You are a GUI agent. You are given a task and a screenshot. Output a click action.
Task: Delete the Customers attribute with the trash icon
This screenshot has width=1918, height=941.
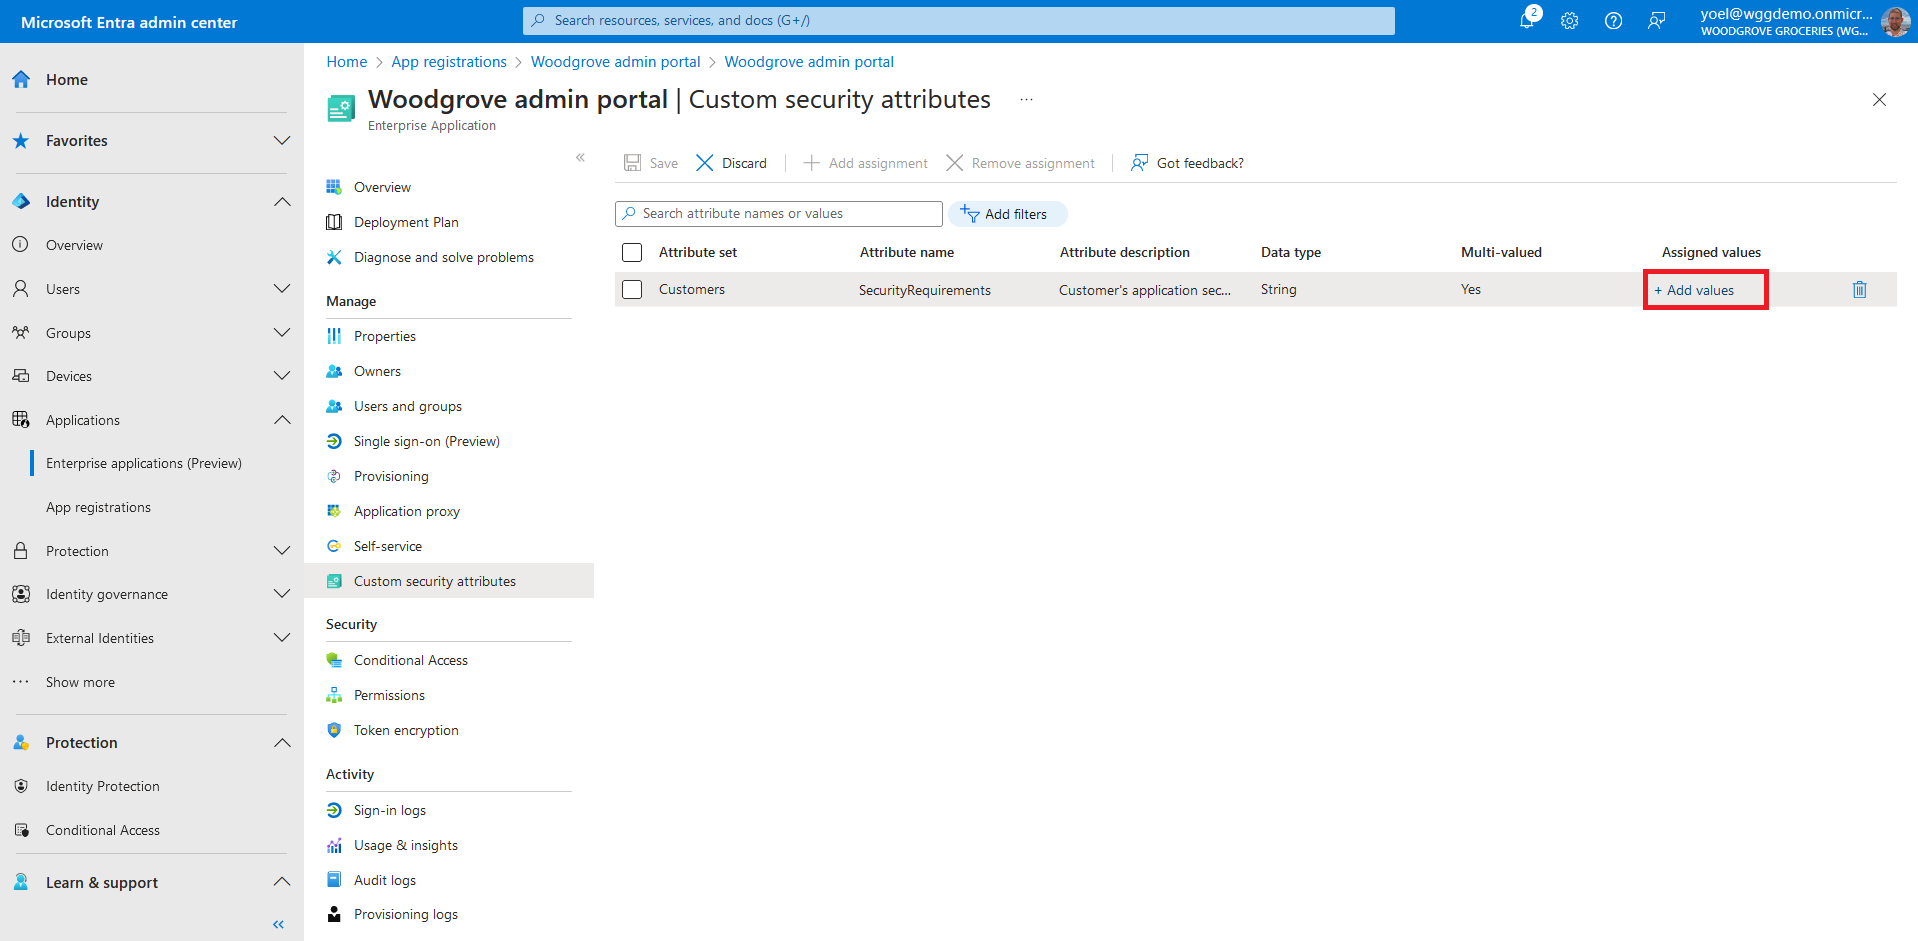(1859, 290)
